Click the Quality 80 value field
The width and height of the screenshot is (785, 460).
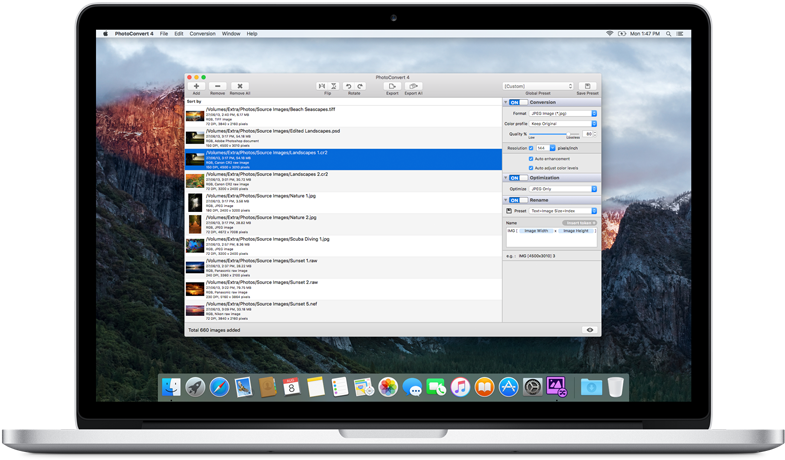coord(589,134)
